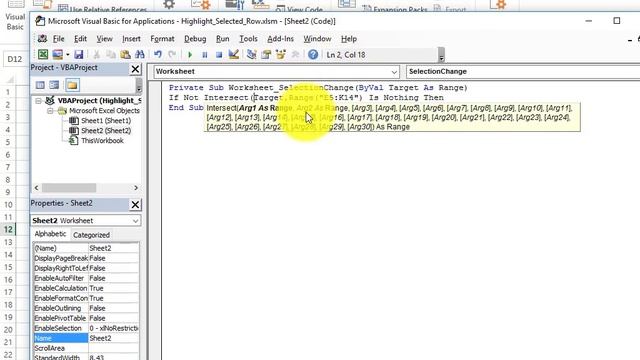Image resolution: width=640 pixels, height=360 pixels.
Task: Open the File menu
Action: [x=58, y=39]
